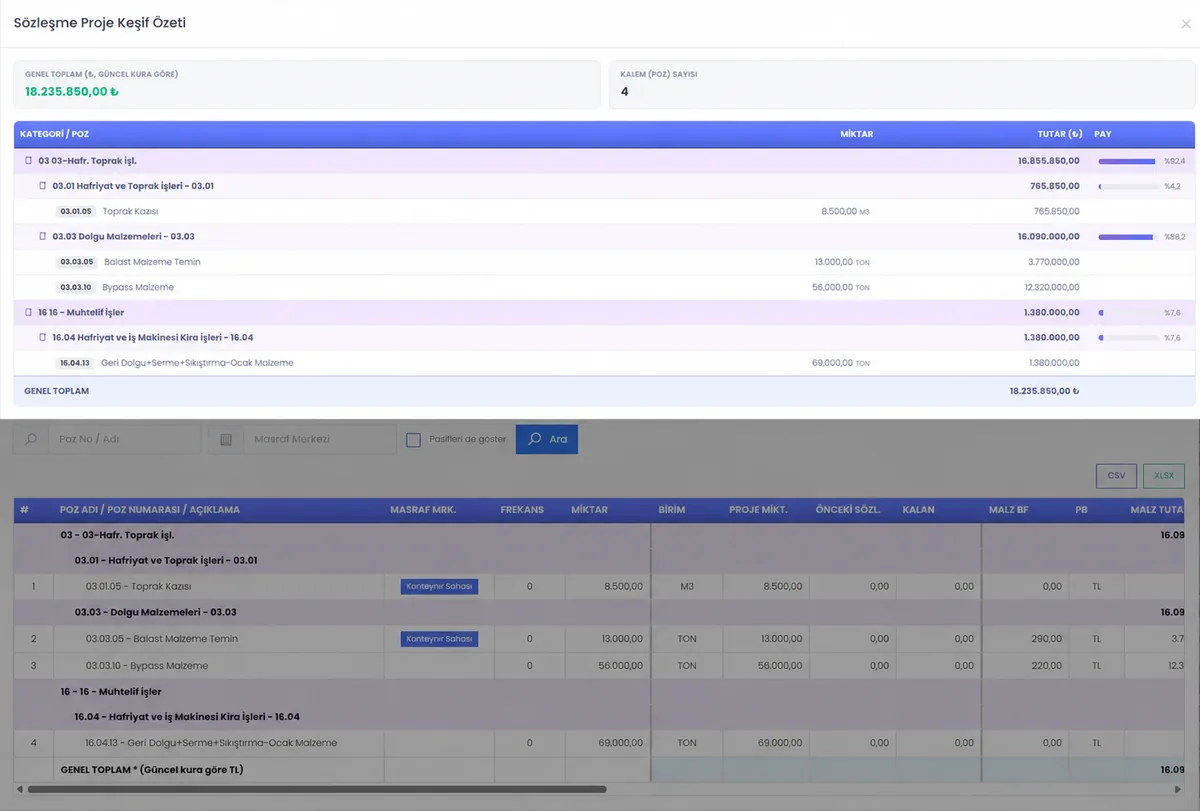Click the building icon beside Masraf Merkezi field
Screen dimensions: 1200x811
pyautogui.click(x=226, y=439)
